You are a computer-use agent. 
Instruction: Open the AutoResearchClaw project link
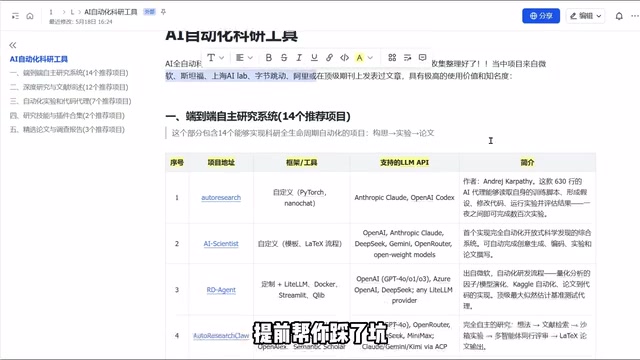[221, 336]
